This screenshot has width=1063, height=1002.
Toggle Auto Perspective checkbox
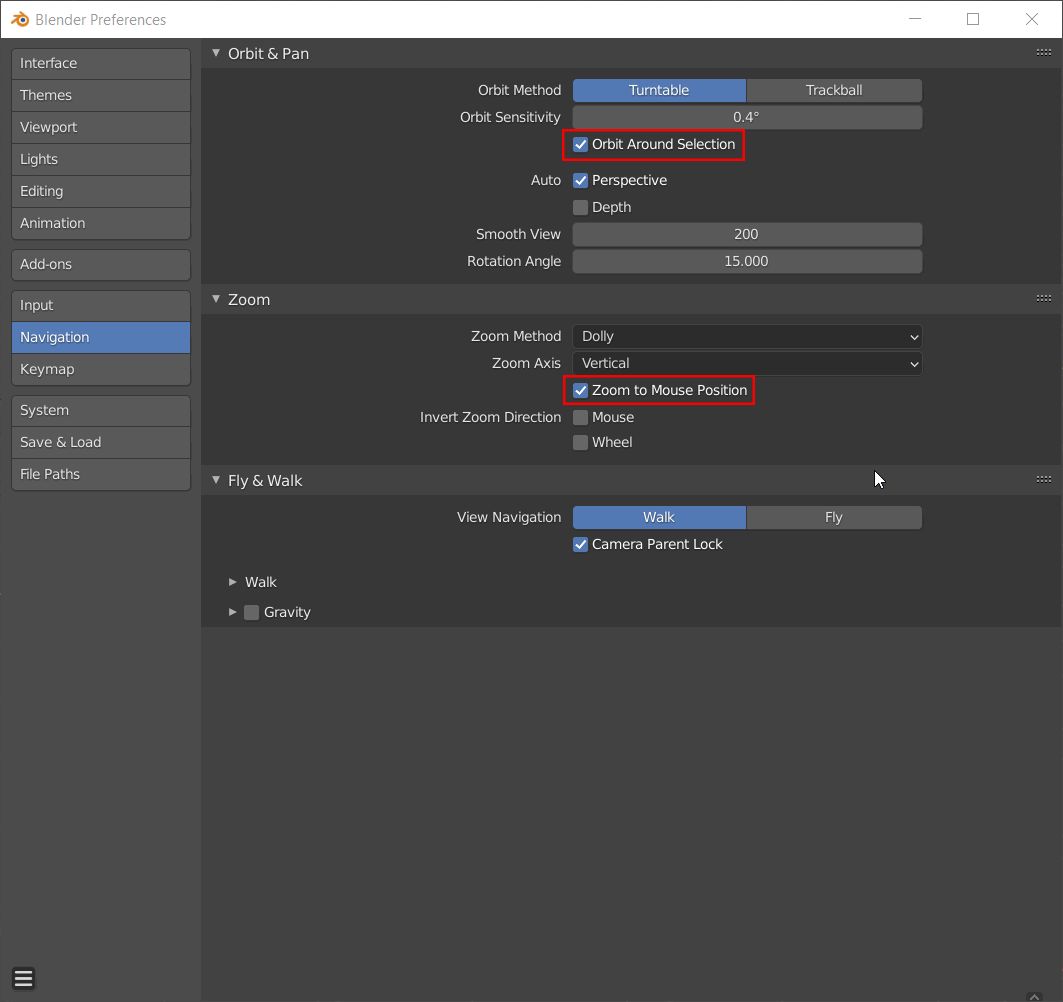tap(580, 180)
